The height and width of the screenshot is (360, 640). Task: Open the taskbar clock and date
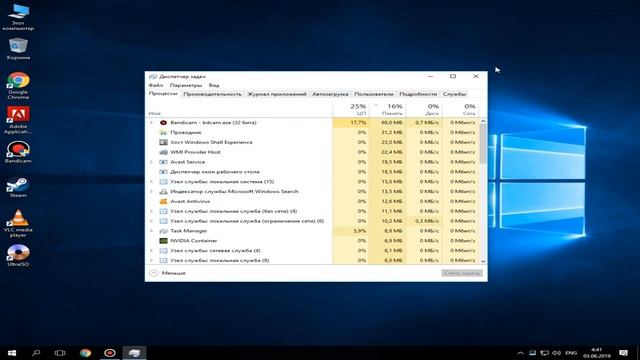597,353
